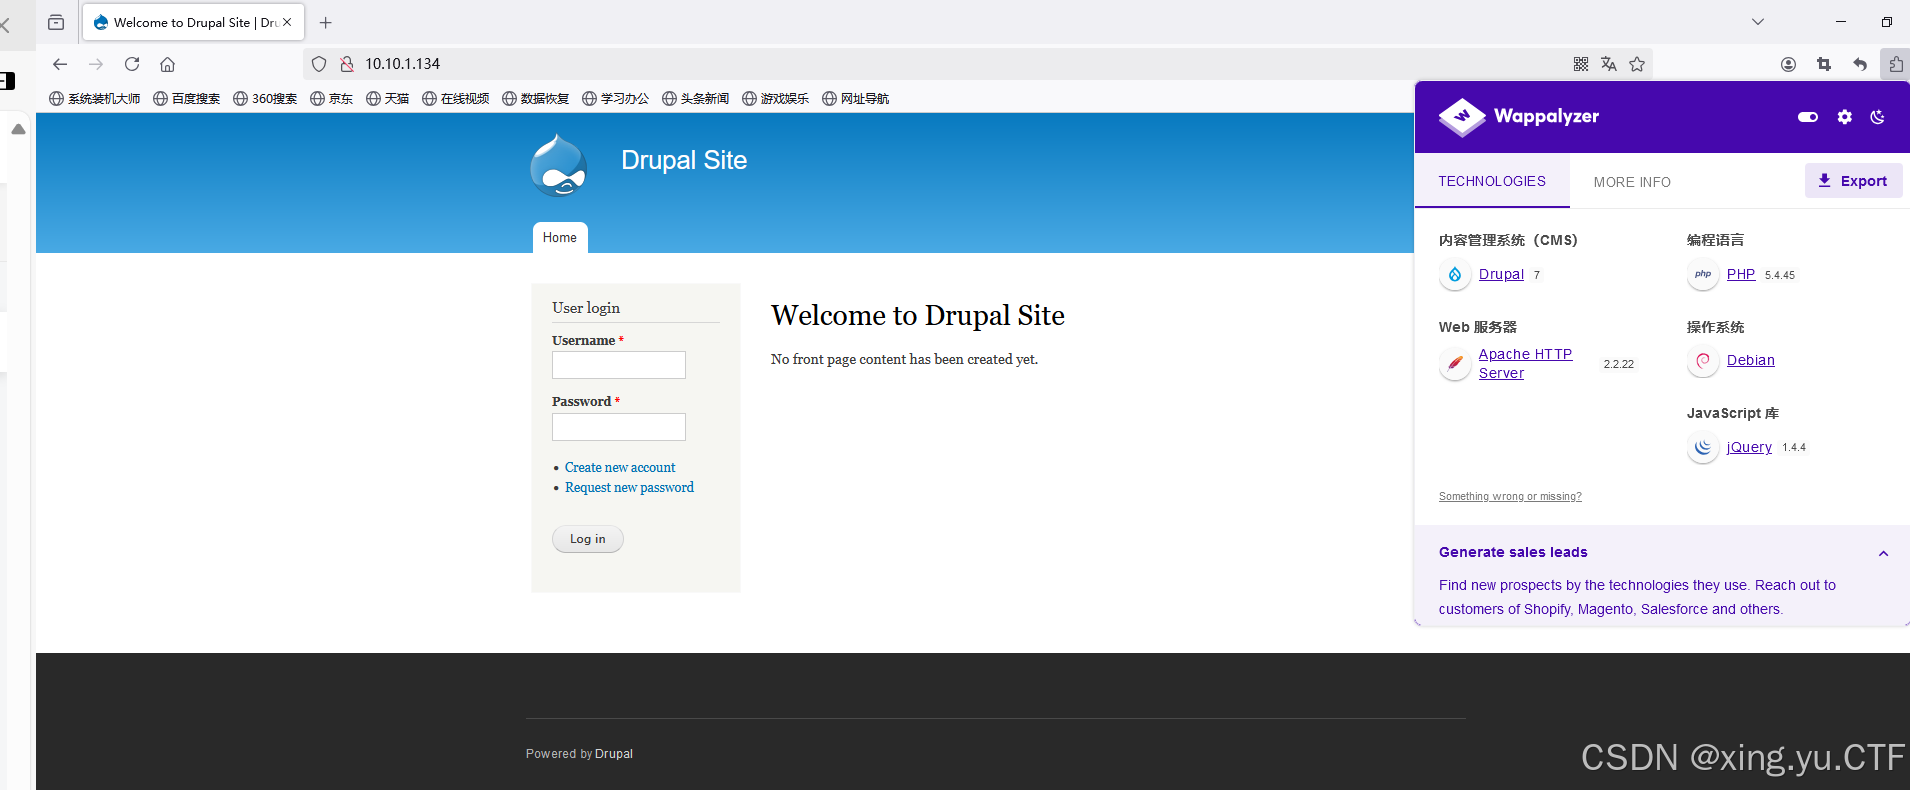Click the PHP icon in Wappalyzer
This screenshot has height=790, width=1910.
point(1703,275)
